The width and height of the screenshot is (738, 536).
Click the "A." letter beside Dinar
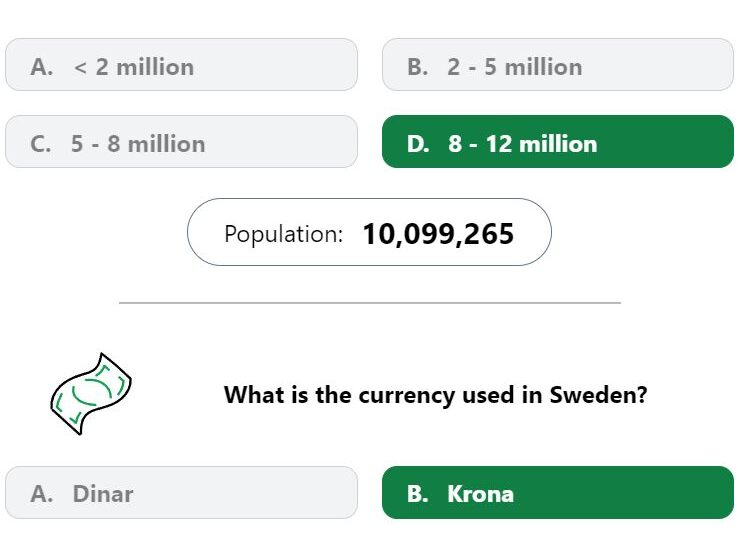click(x=41, y=494)
